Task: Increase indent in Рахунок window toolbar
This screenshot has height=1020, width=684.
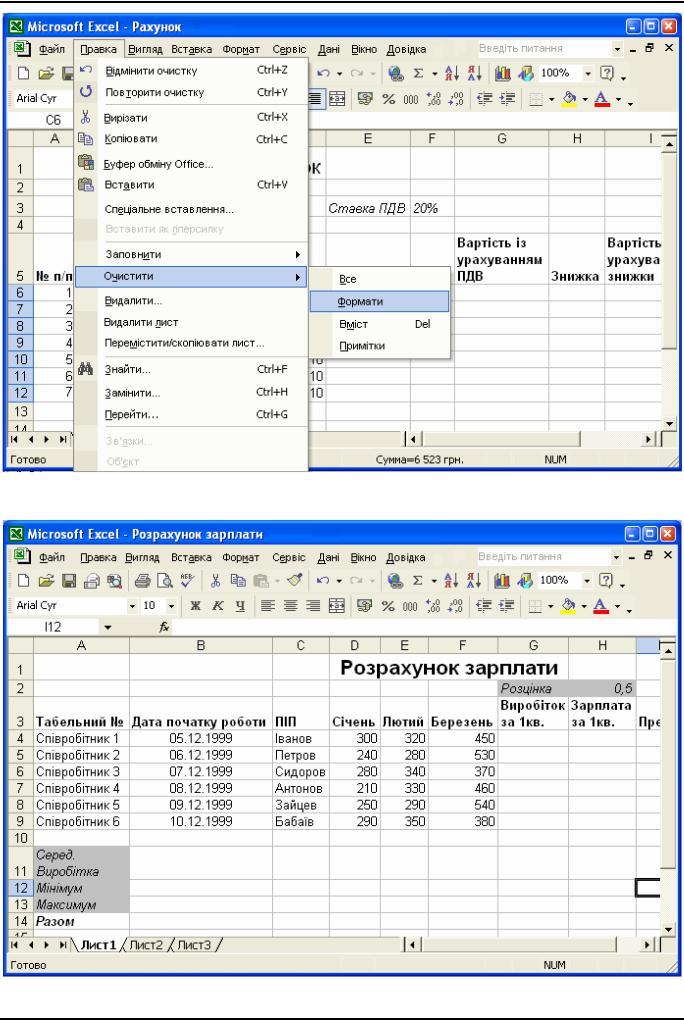Action: [x=507, y=99]
